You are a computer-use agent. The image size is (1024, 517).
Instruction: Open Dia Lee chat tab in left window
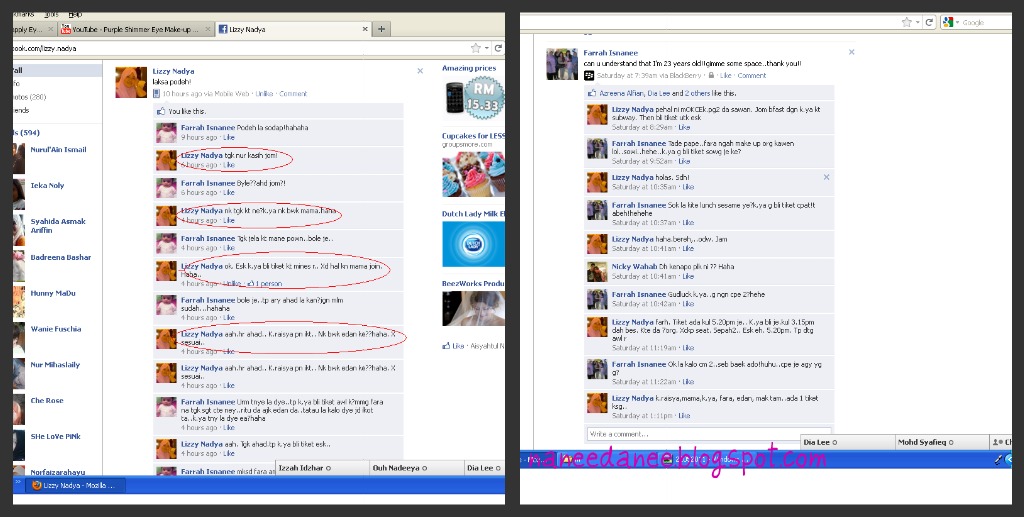point(485,468)
